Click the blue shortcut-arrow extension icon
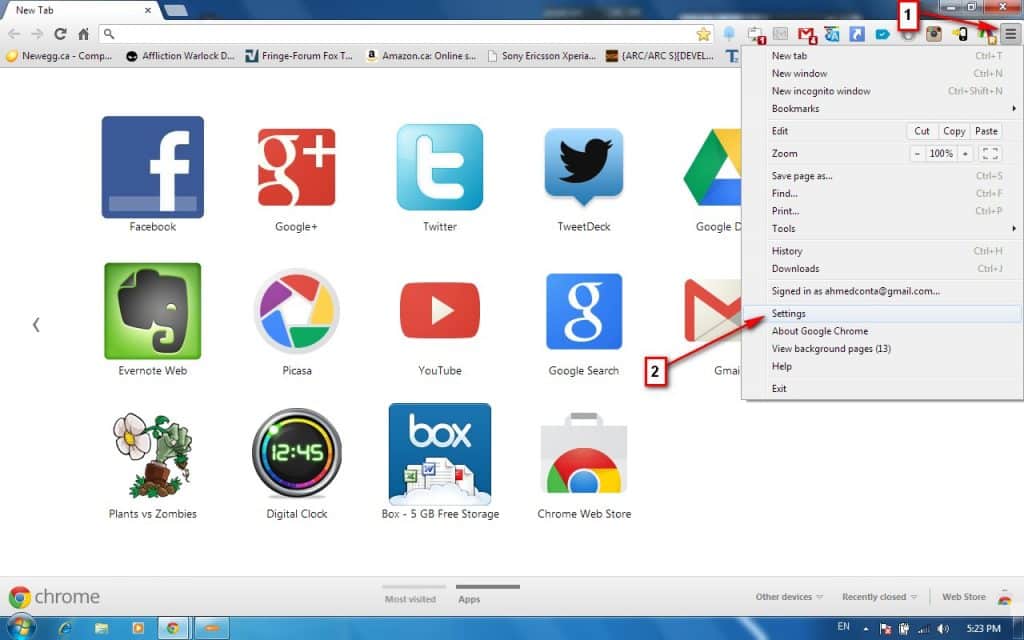Screen dimensions: 1024x640 point(857,34)
